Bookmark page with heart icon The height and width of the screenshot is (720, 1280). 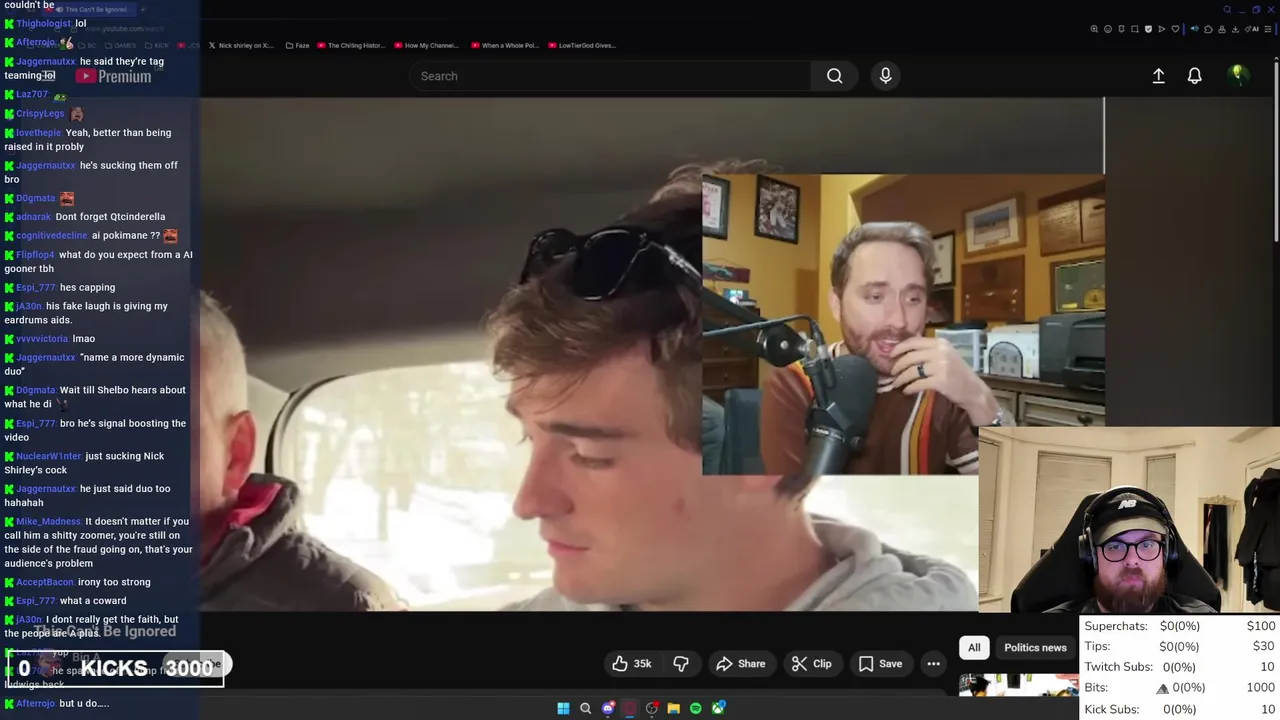(x=1175, y=29)
